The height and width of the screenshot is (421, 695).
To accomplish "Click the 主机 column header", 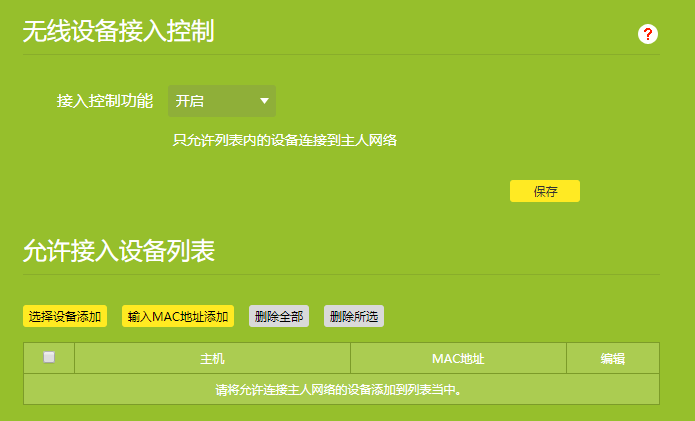I will click(x=212, y=358).
